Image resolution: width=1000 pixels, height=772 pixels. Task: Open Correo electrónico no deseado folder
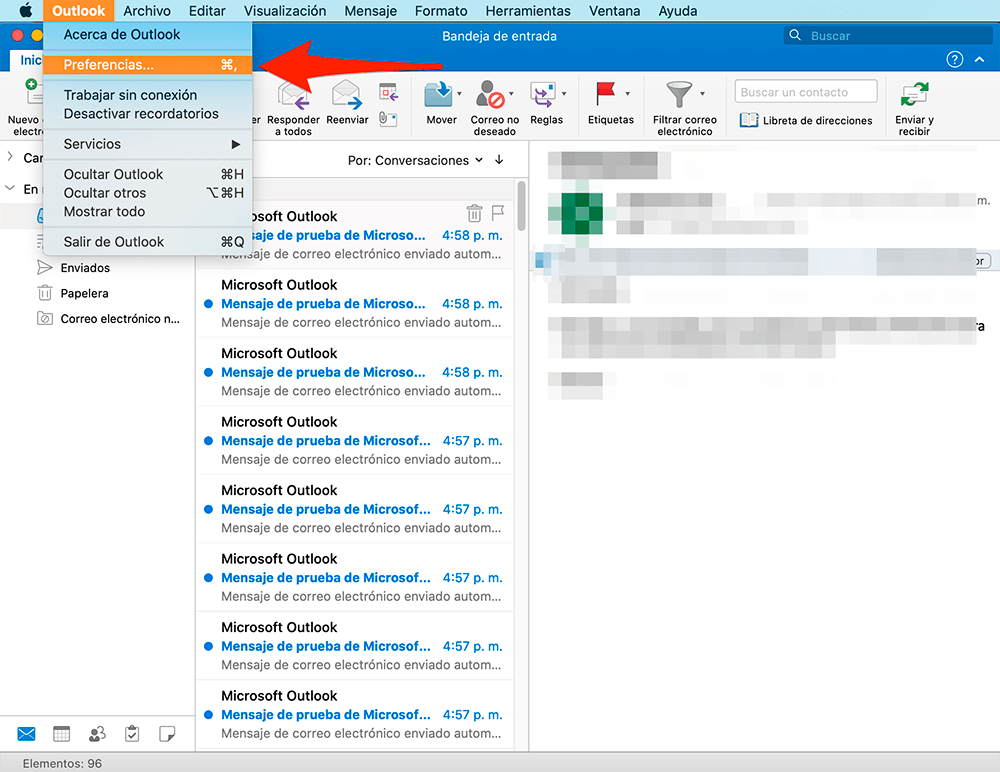point(120,319)
